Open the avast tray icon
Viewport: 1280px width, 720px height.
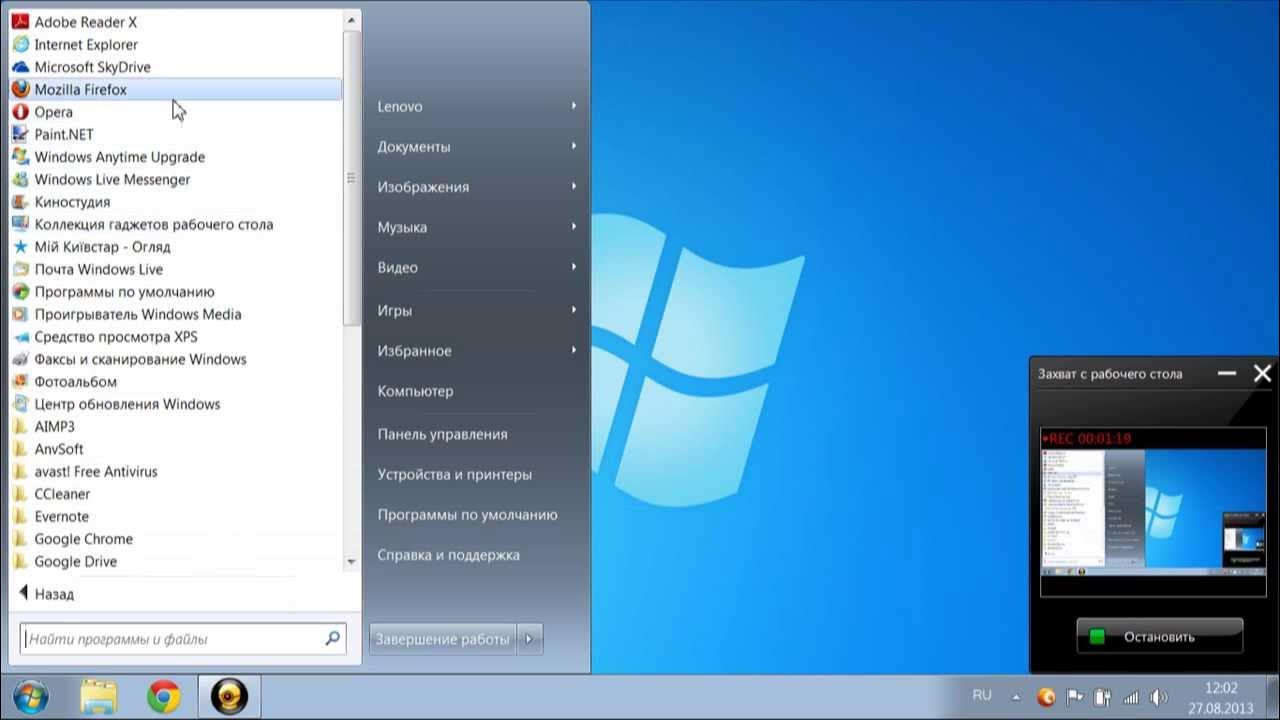(1046, 697)
